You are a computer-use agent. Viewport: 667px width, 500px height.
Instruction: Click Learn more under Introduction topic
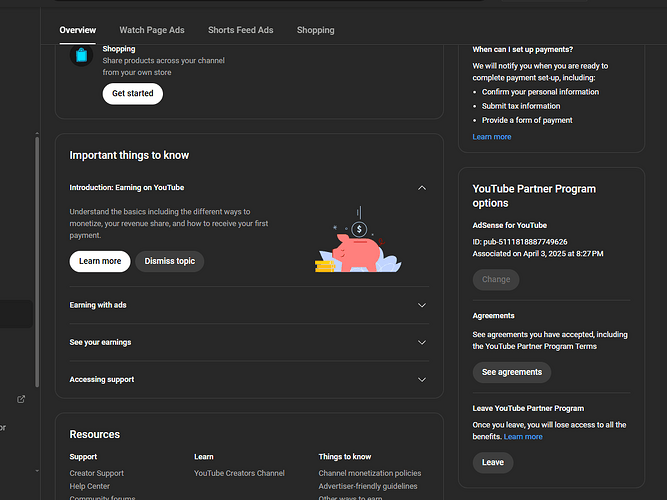[x=100, y=261]
